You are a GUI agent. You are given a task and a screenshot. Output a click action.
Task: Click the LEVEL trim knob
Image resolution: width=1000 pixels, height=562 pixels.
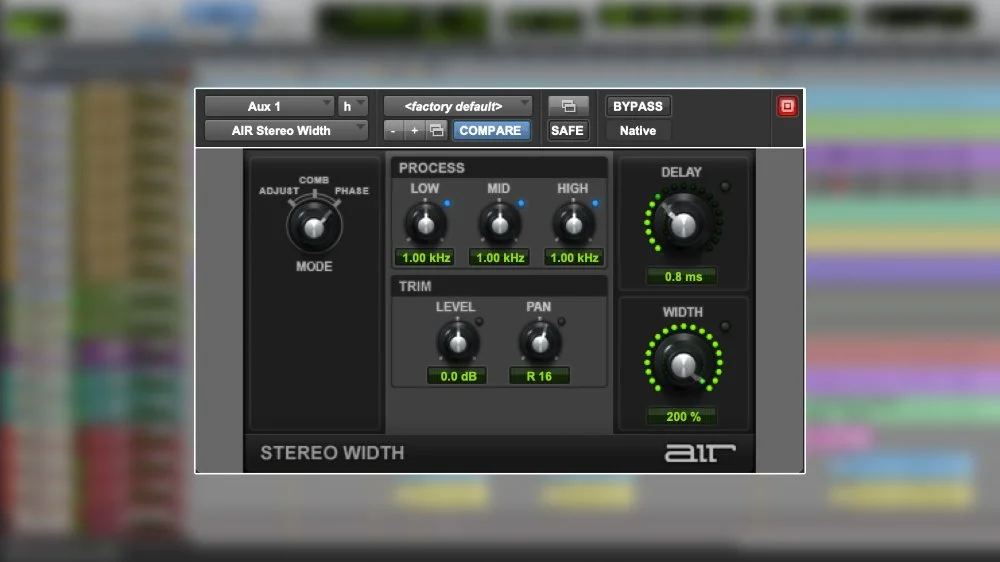(458, 343)
